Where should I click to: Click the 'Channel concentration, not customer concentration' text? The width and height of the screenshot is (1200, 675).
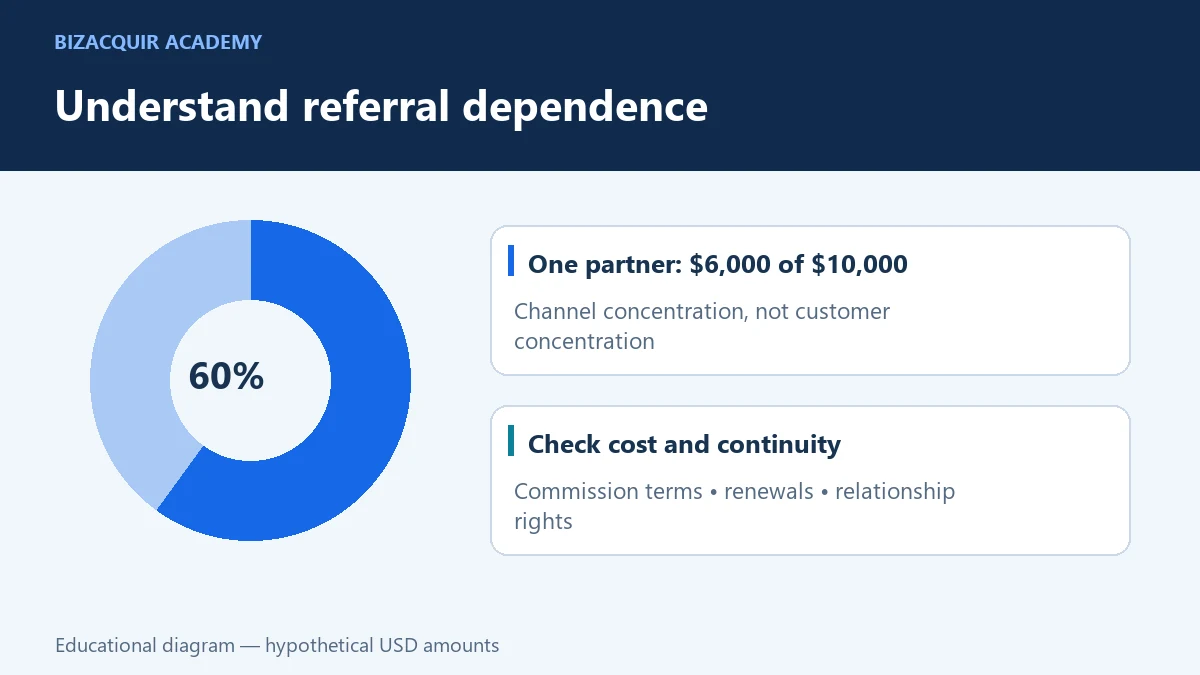click(702, 326)
